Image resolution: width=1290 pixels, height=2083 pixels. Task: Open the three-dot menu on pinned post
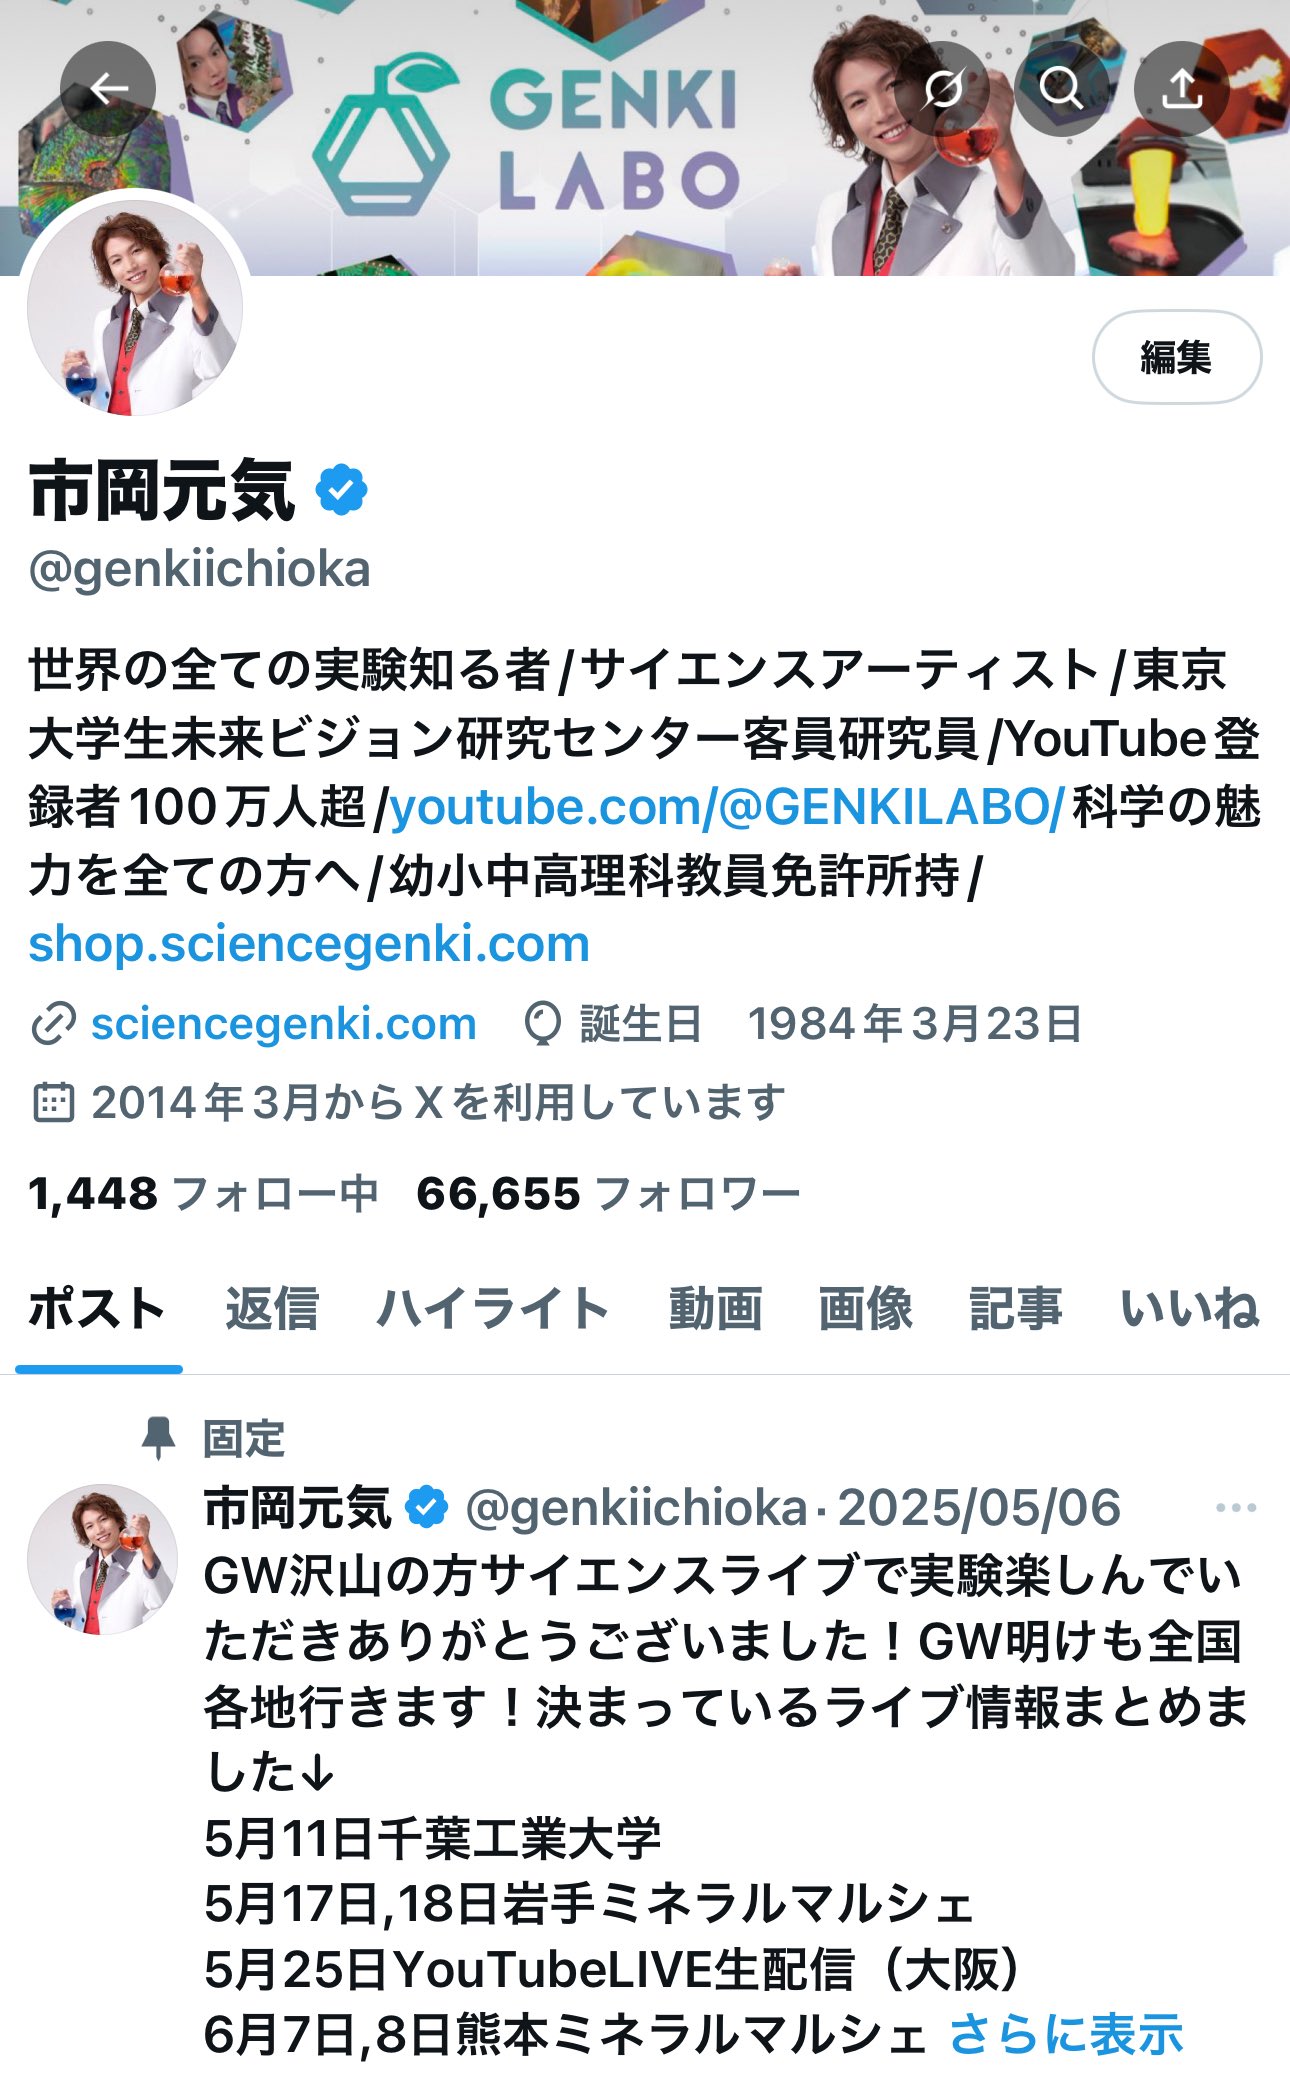tap(1236, 1508)
